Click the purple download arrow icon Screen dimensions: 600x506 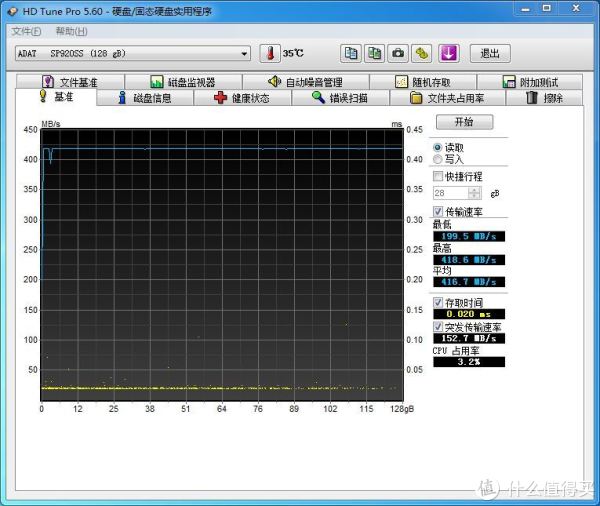pyautogui.click(x=448, y=53)
